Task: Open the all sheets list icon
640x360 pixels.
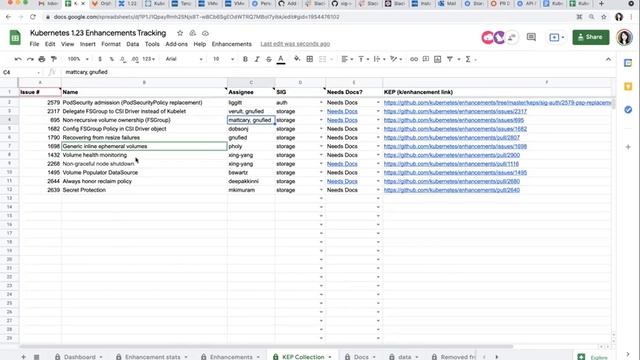Action: 36,357
